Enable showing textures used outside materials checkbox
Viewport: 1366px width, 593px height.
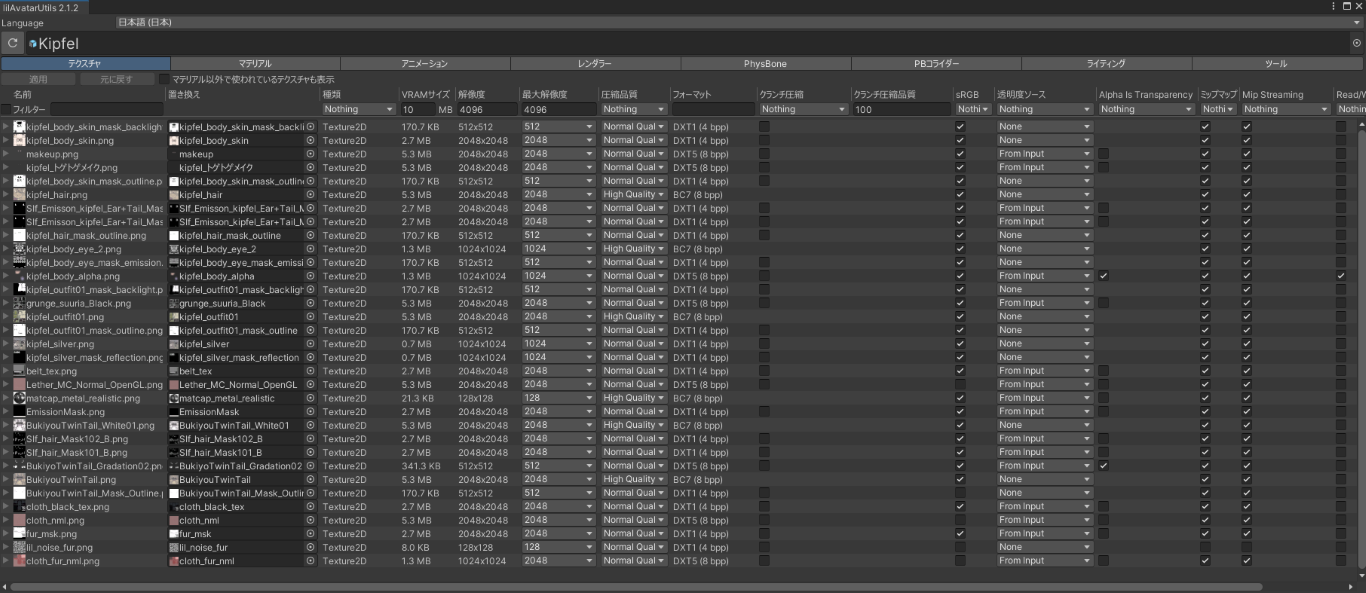point(164,78)
